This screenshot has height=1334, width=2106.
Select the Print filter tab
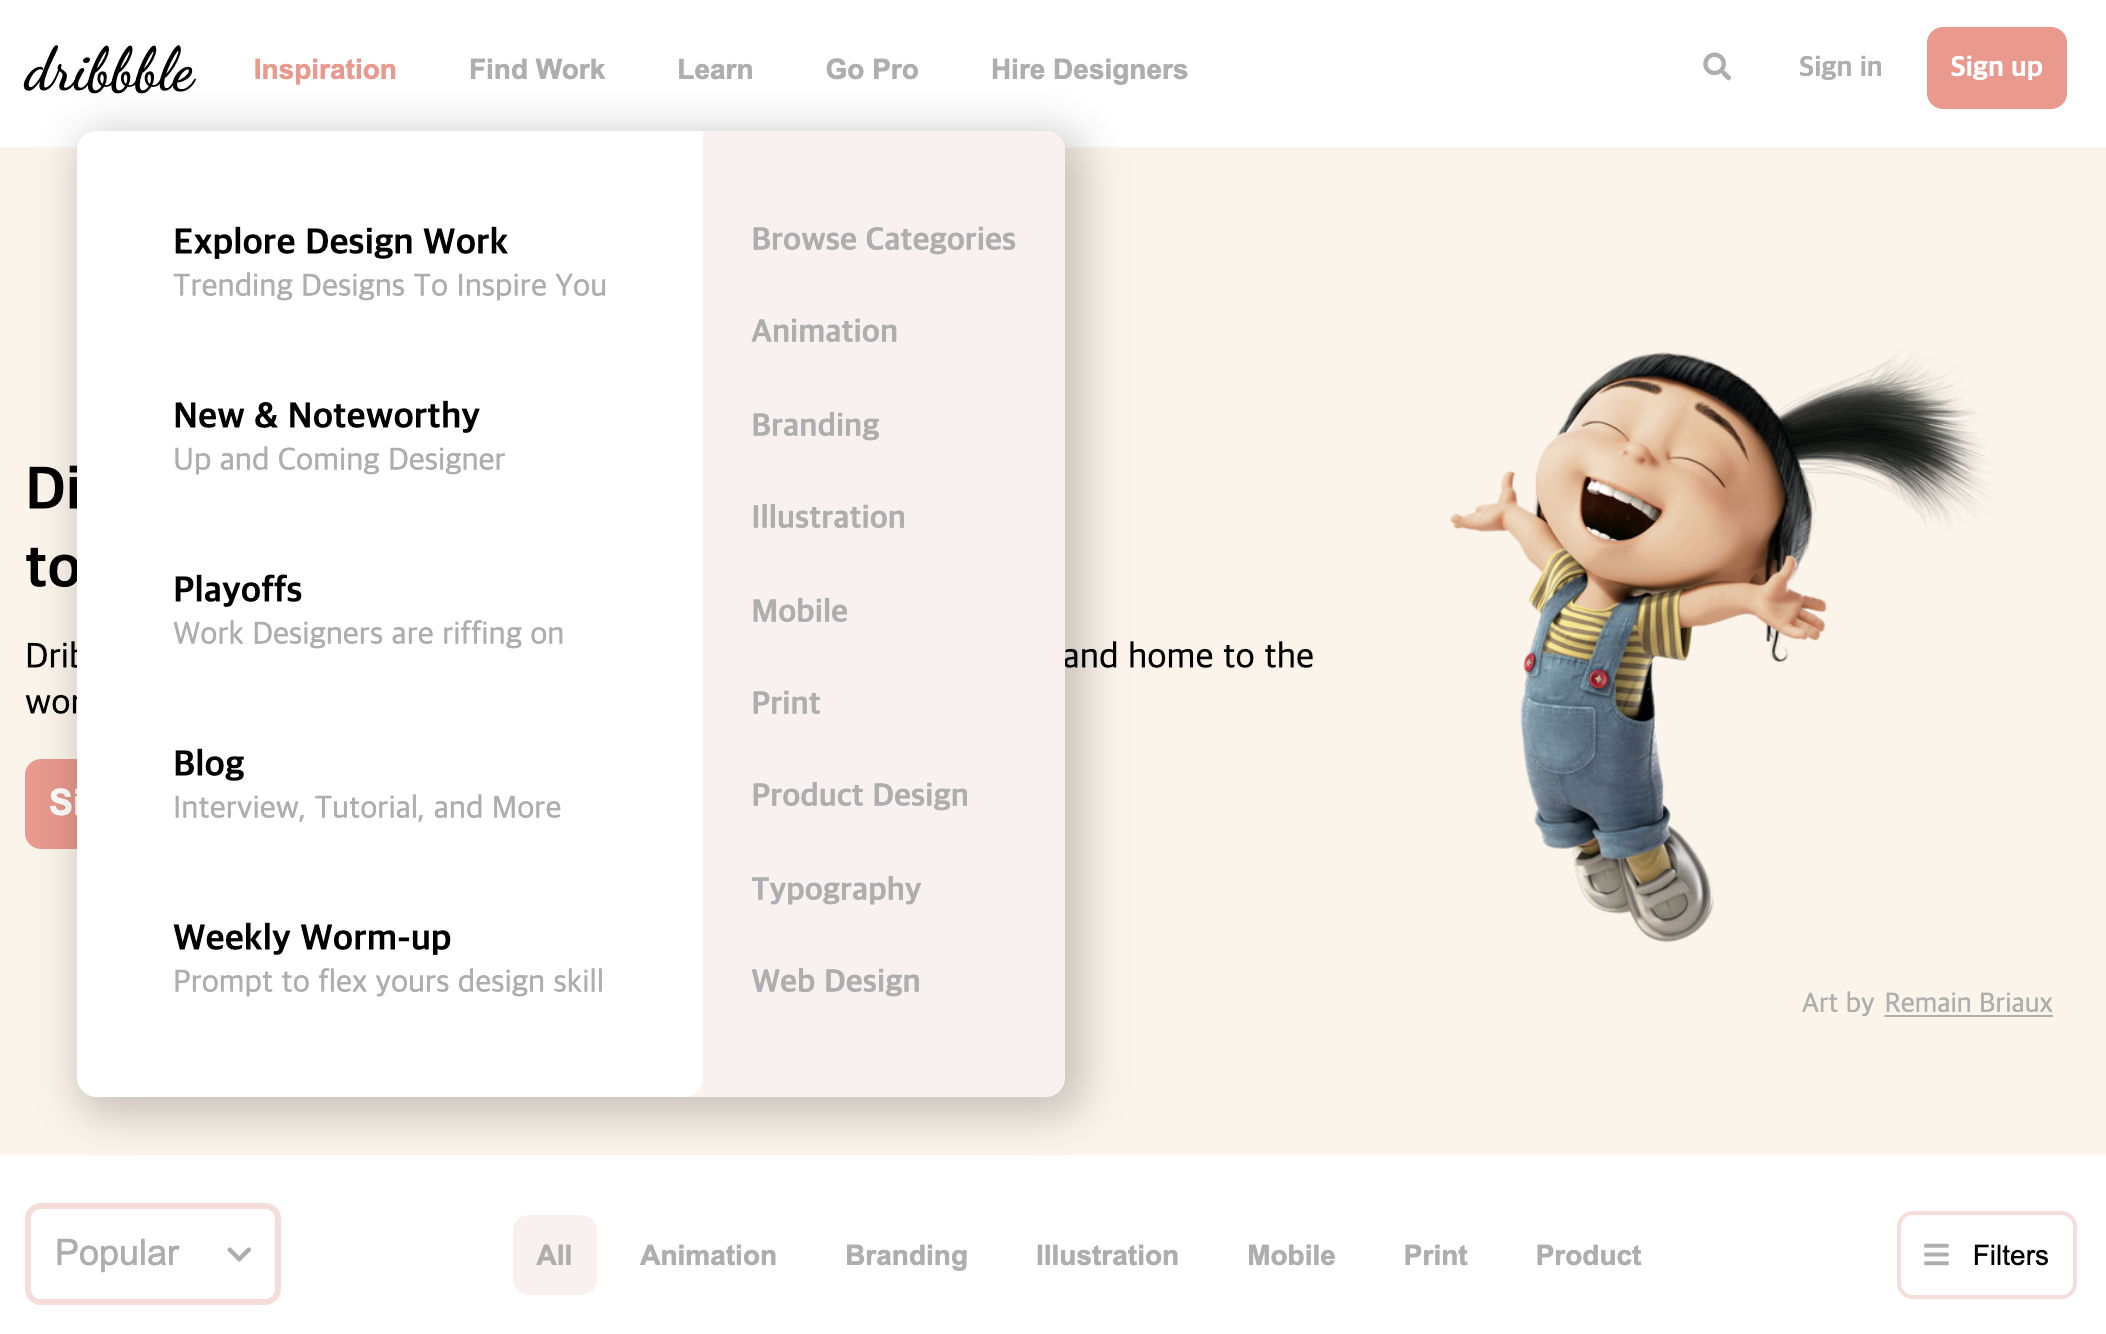1435,1255
